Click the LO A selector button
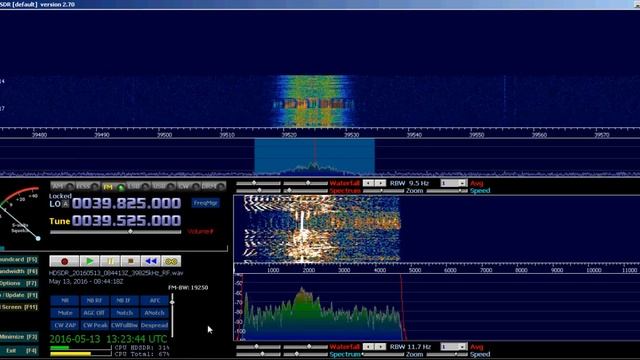 (65, 204)
